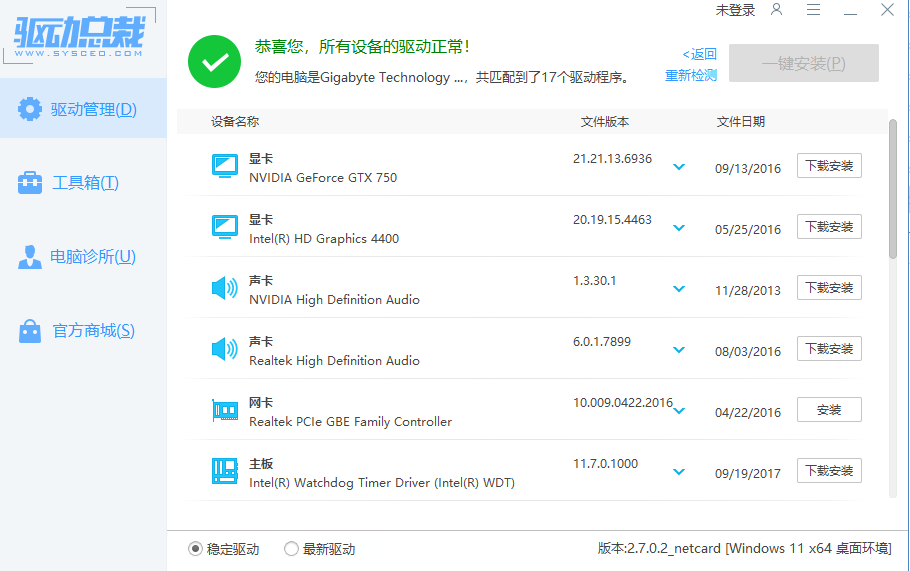Select the 最新驱动 radio option
Image resolution: width=910 pixels, height=571 pixels.
click(291, 548)
